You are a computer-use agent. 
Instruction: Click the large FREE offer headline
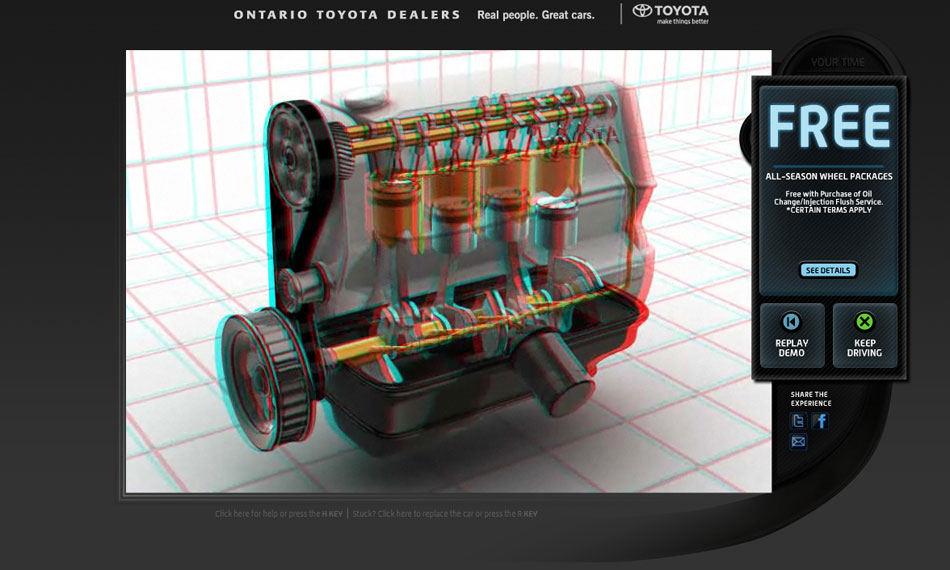828,127
